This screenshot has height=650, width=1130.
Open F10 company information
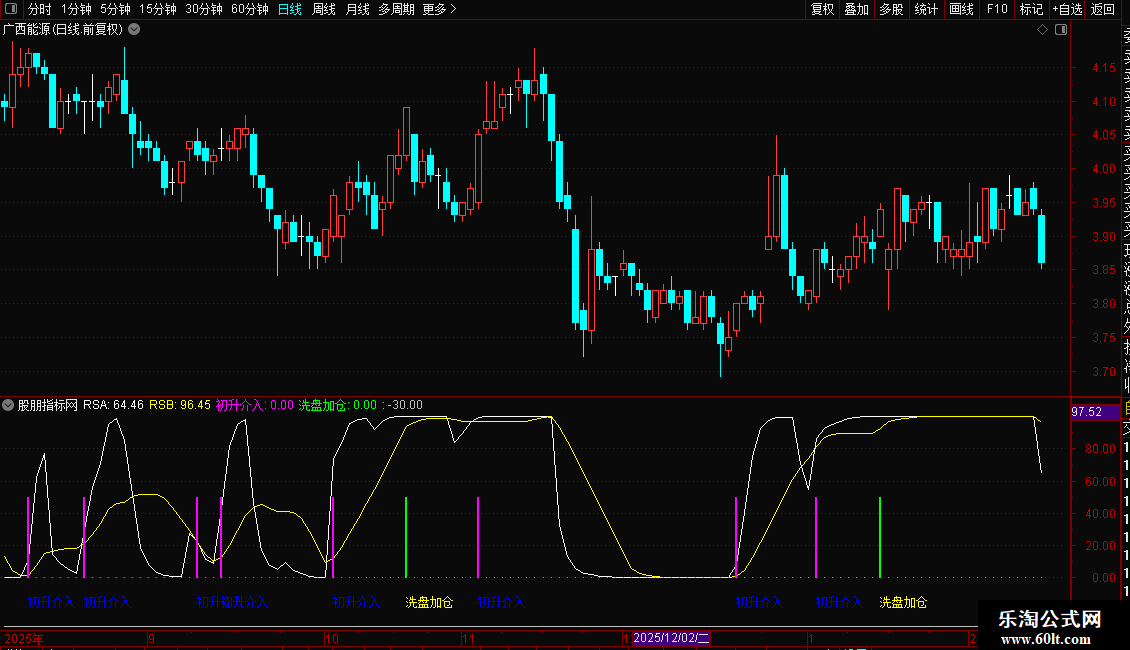[997, 10]
